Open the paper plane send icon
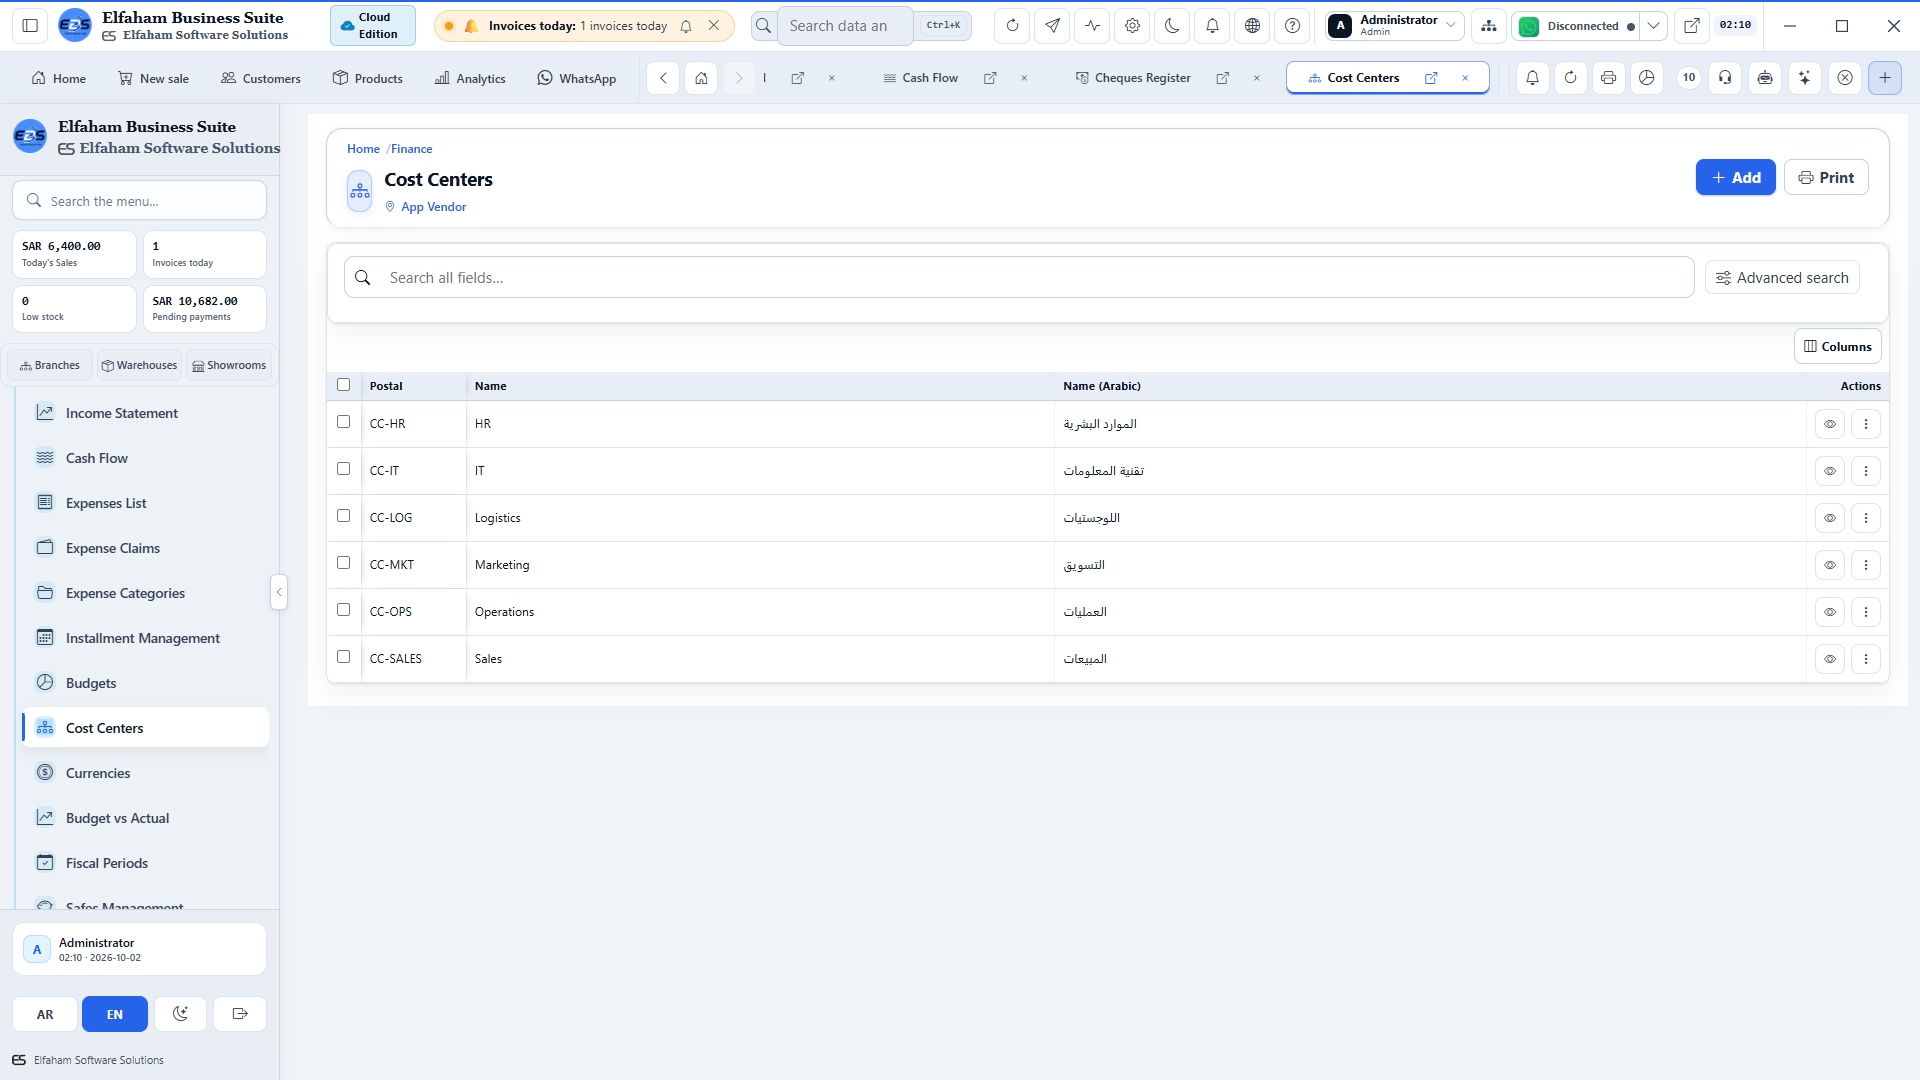The height and width of the screenshot is (1080, 1920). pyautogui.click(x=1052, y=26)
